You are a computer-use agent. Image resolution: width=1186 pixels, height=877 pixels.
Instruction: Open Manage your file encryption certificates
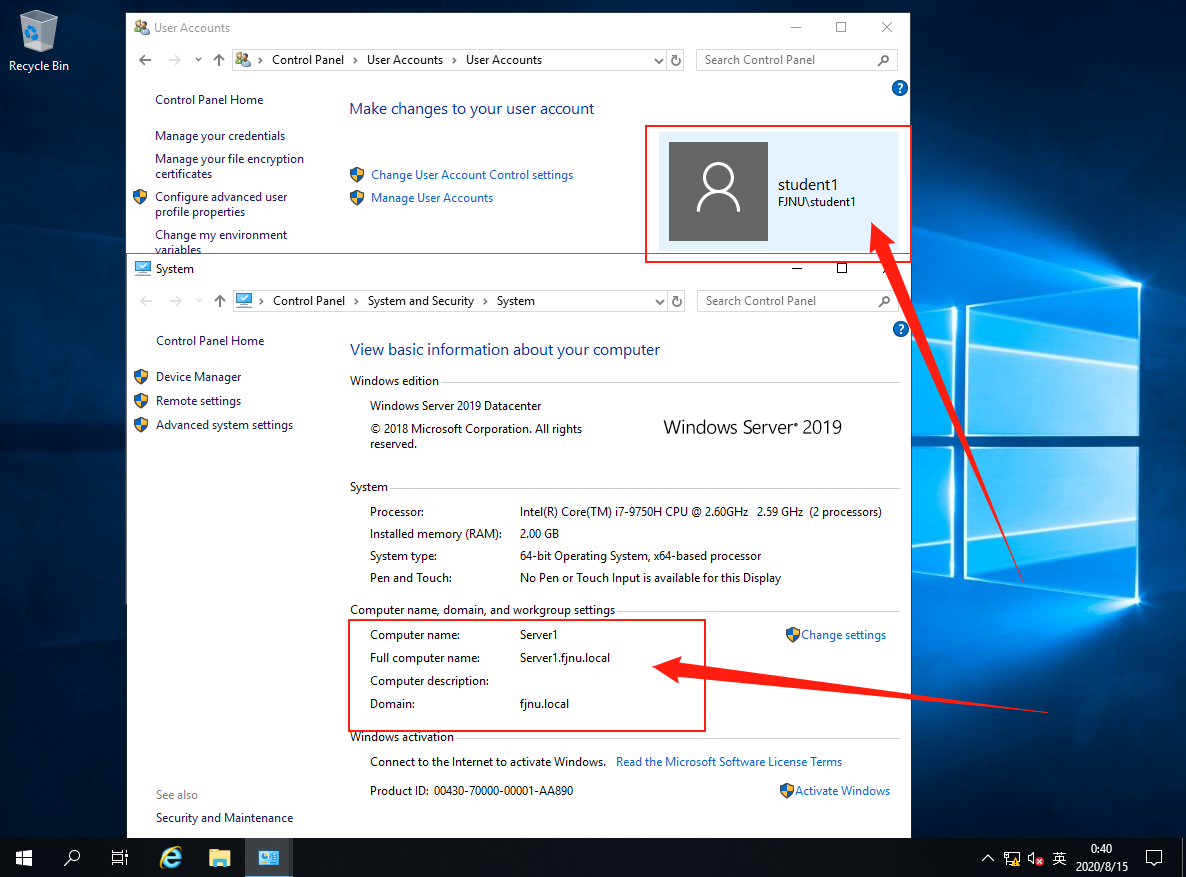pyautogui.click(x=229, y=166)
